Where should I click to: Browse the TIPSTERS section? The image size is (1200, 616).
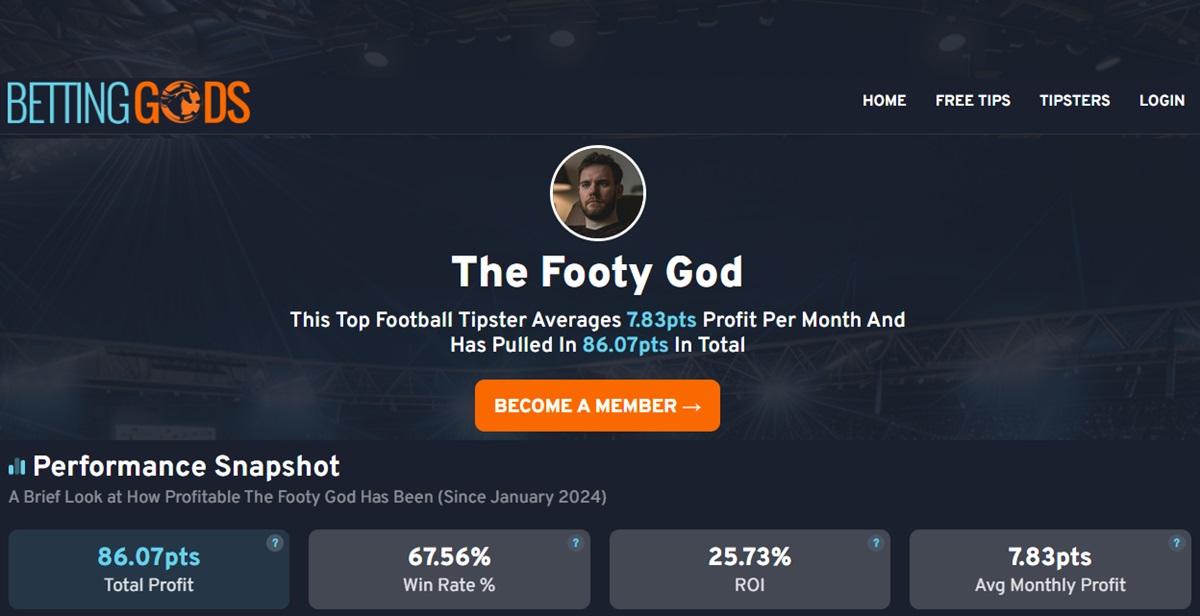click(1074, 100)
